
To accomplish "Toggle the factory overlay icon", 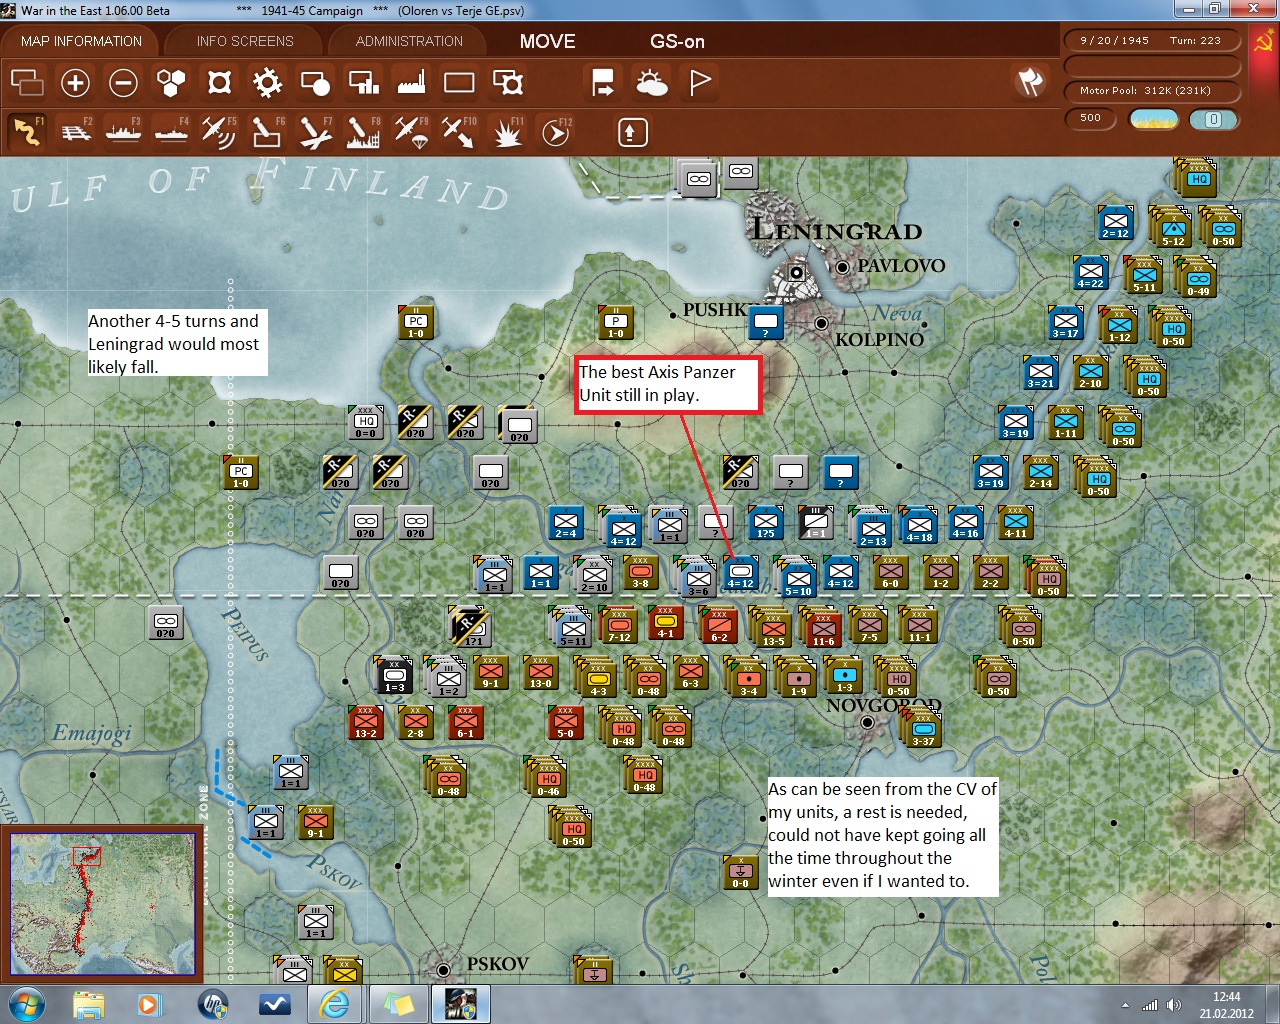I will pyautogui.click(x=411, y=82).
